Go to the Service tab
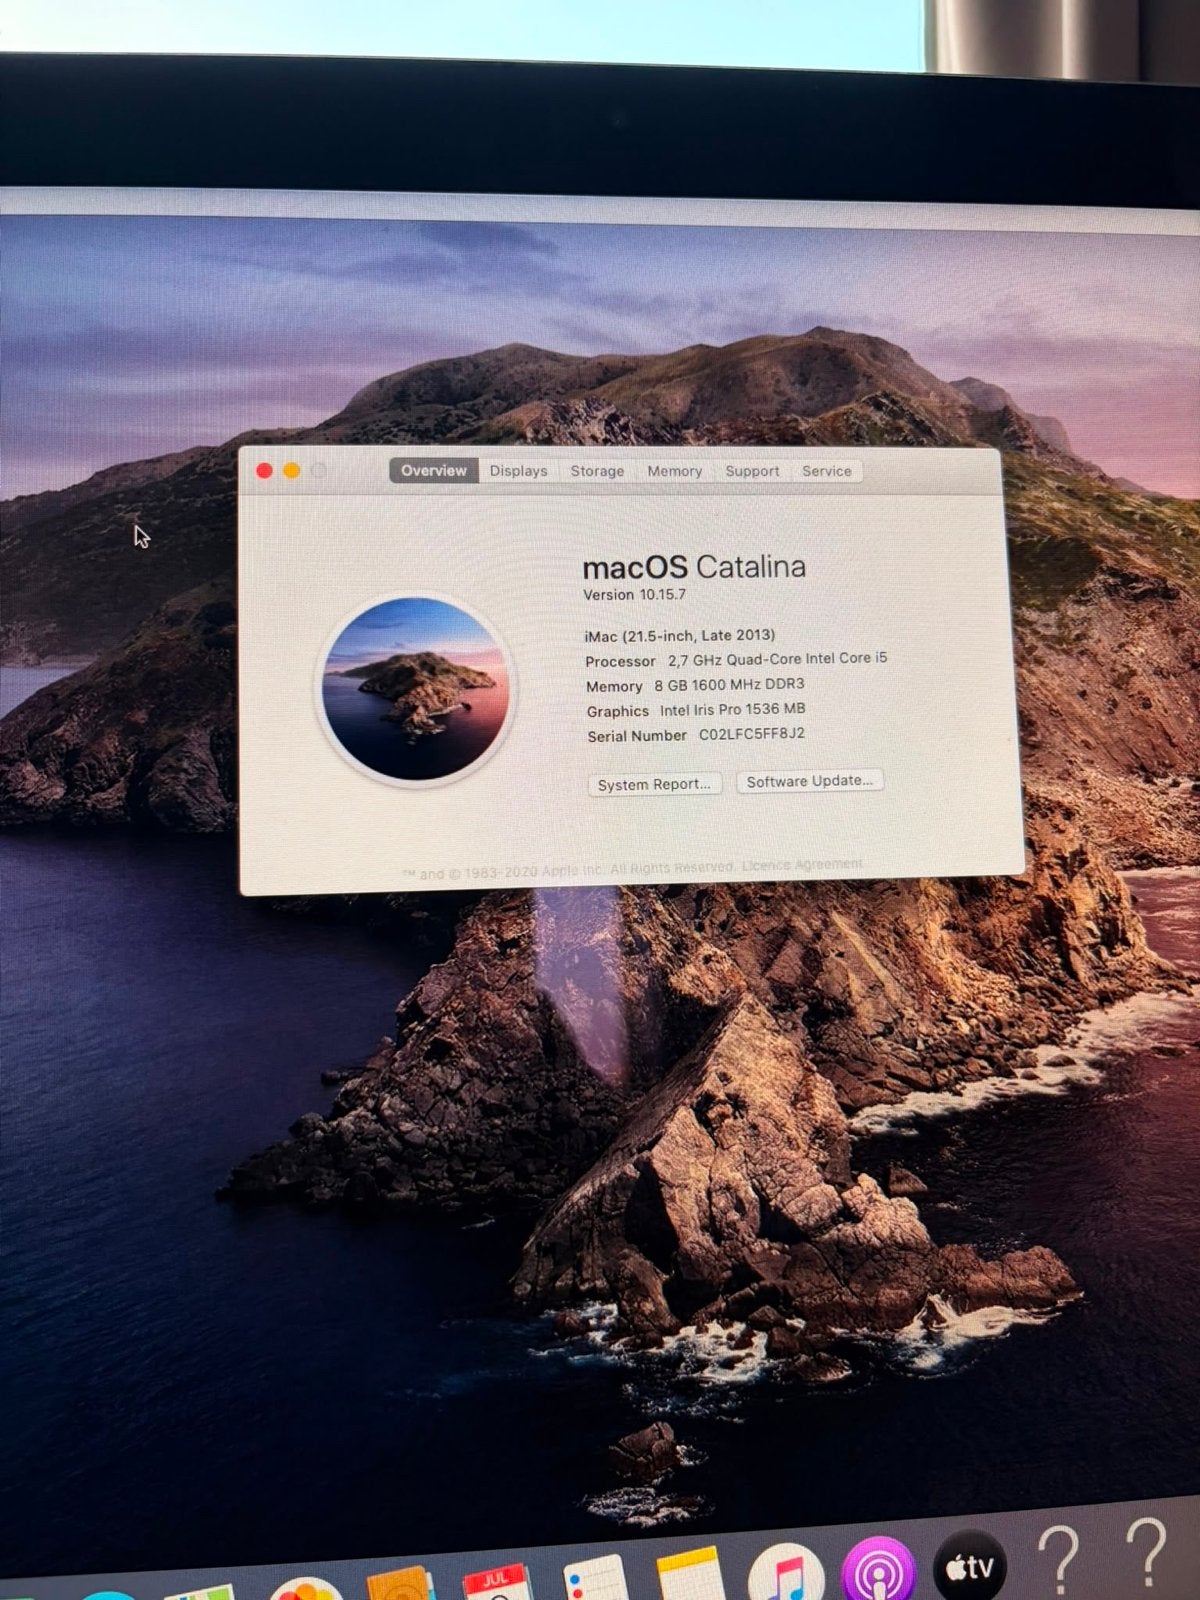Image resolution: width=1200 pixels, height=1600 pixels. pos(826,471)
